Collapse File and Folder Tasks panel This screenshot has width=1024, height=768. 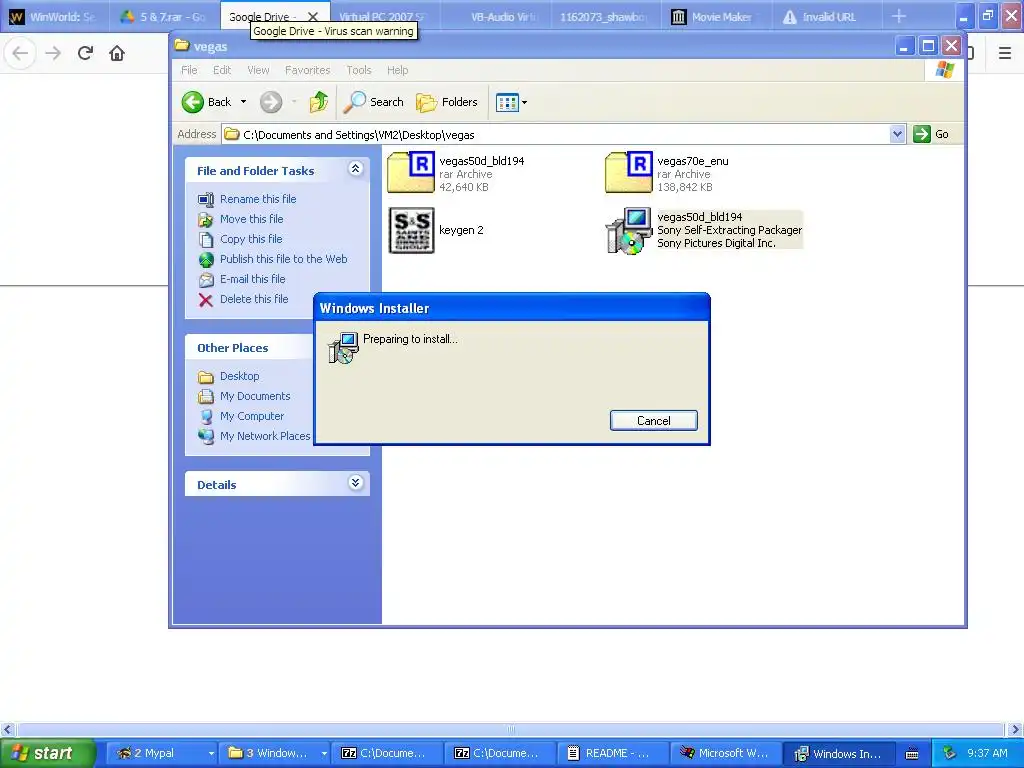click(x=355, y=169)
